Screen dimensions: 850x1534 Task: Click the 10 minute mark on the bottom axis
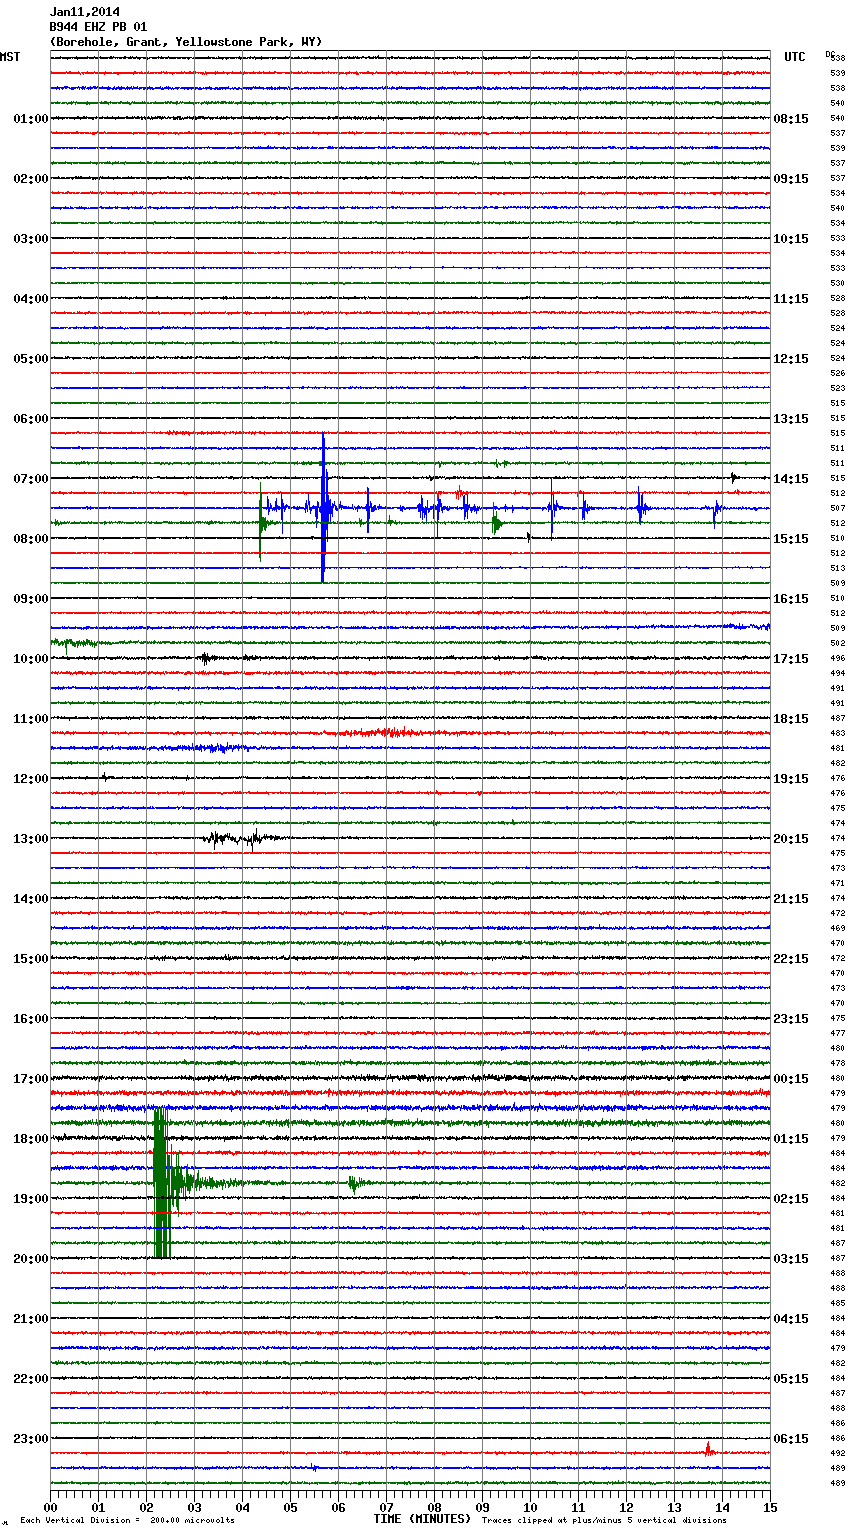(x=530, y=1507)
